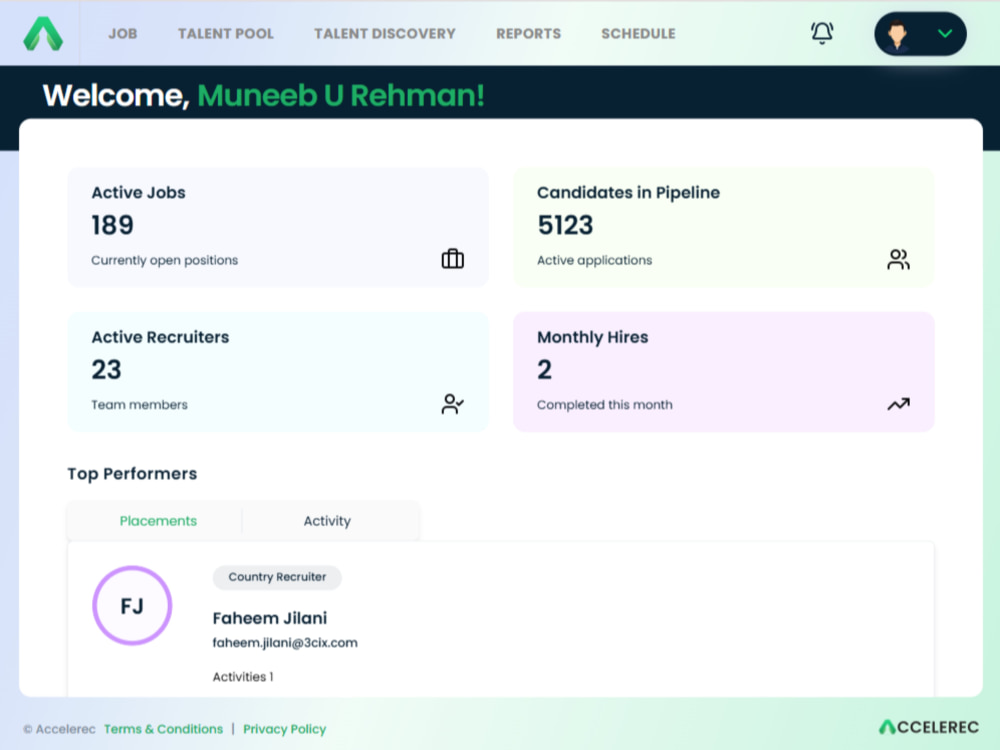1000x750 pixels.
Task: Open the Terms & Conditions link
Action: point(164,729)
